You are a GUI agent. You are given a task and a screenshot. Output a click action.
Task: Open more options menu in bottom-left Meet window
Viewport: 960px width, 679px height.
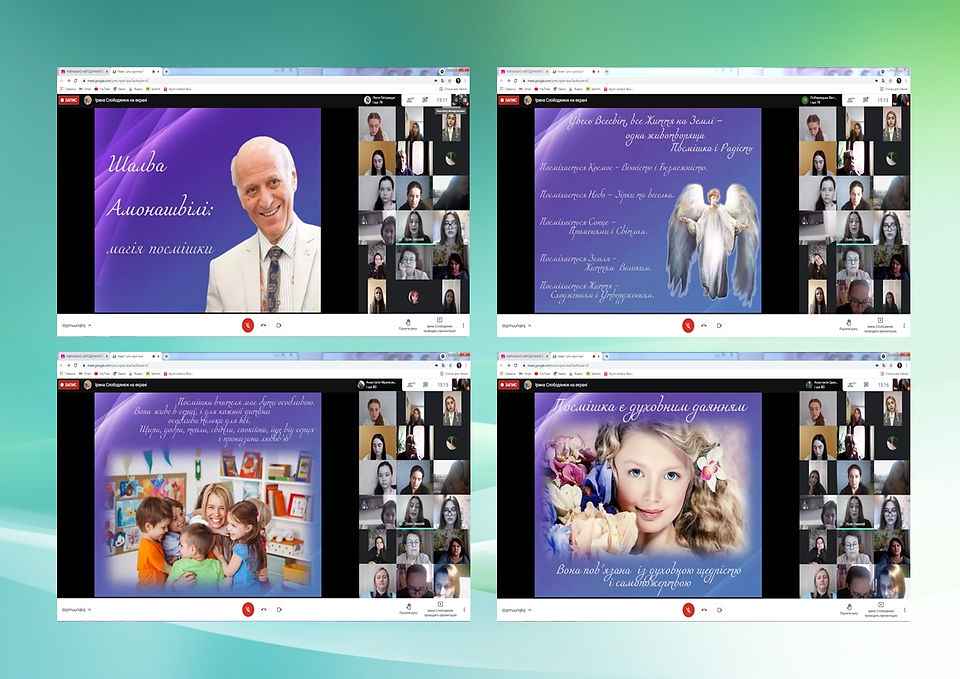click(463, 609)
